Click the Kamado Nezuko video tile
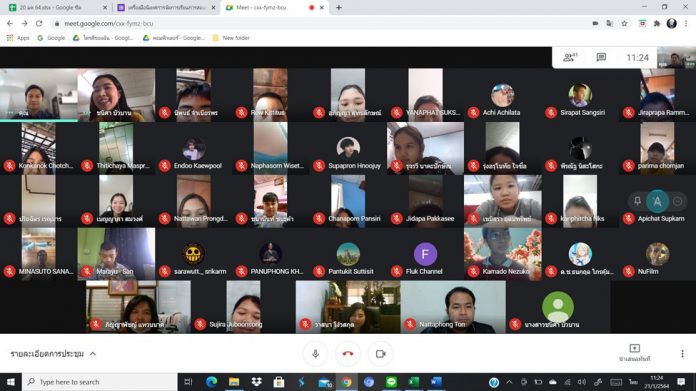This screenshot has height=391, width=696. (503, 254)
